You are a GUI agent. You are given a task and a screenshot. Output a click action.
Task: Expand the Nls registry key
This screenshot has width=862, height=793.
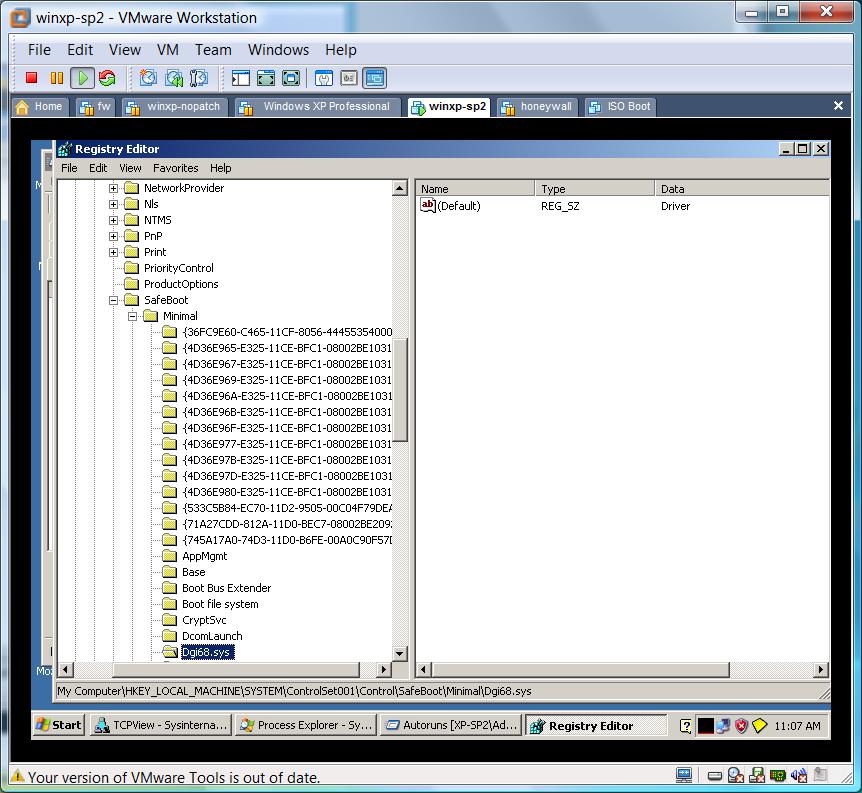113,204
